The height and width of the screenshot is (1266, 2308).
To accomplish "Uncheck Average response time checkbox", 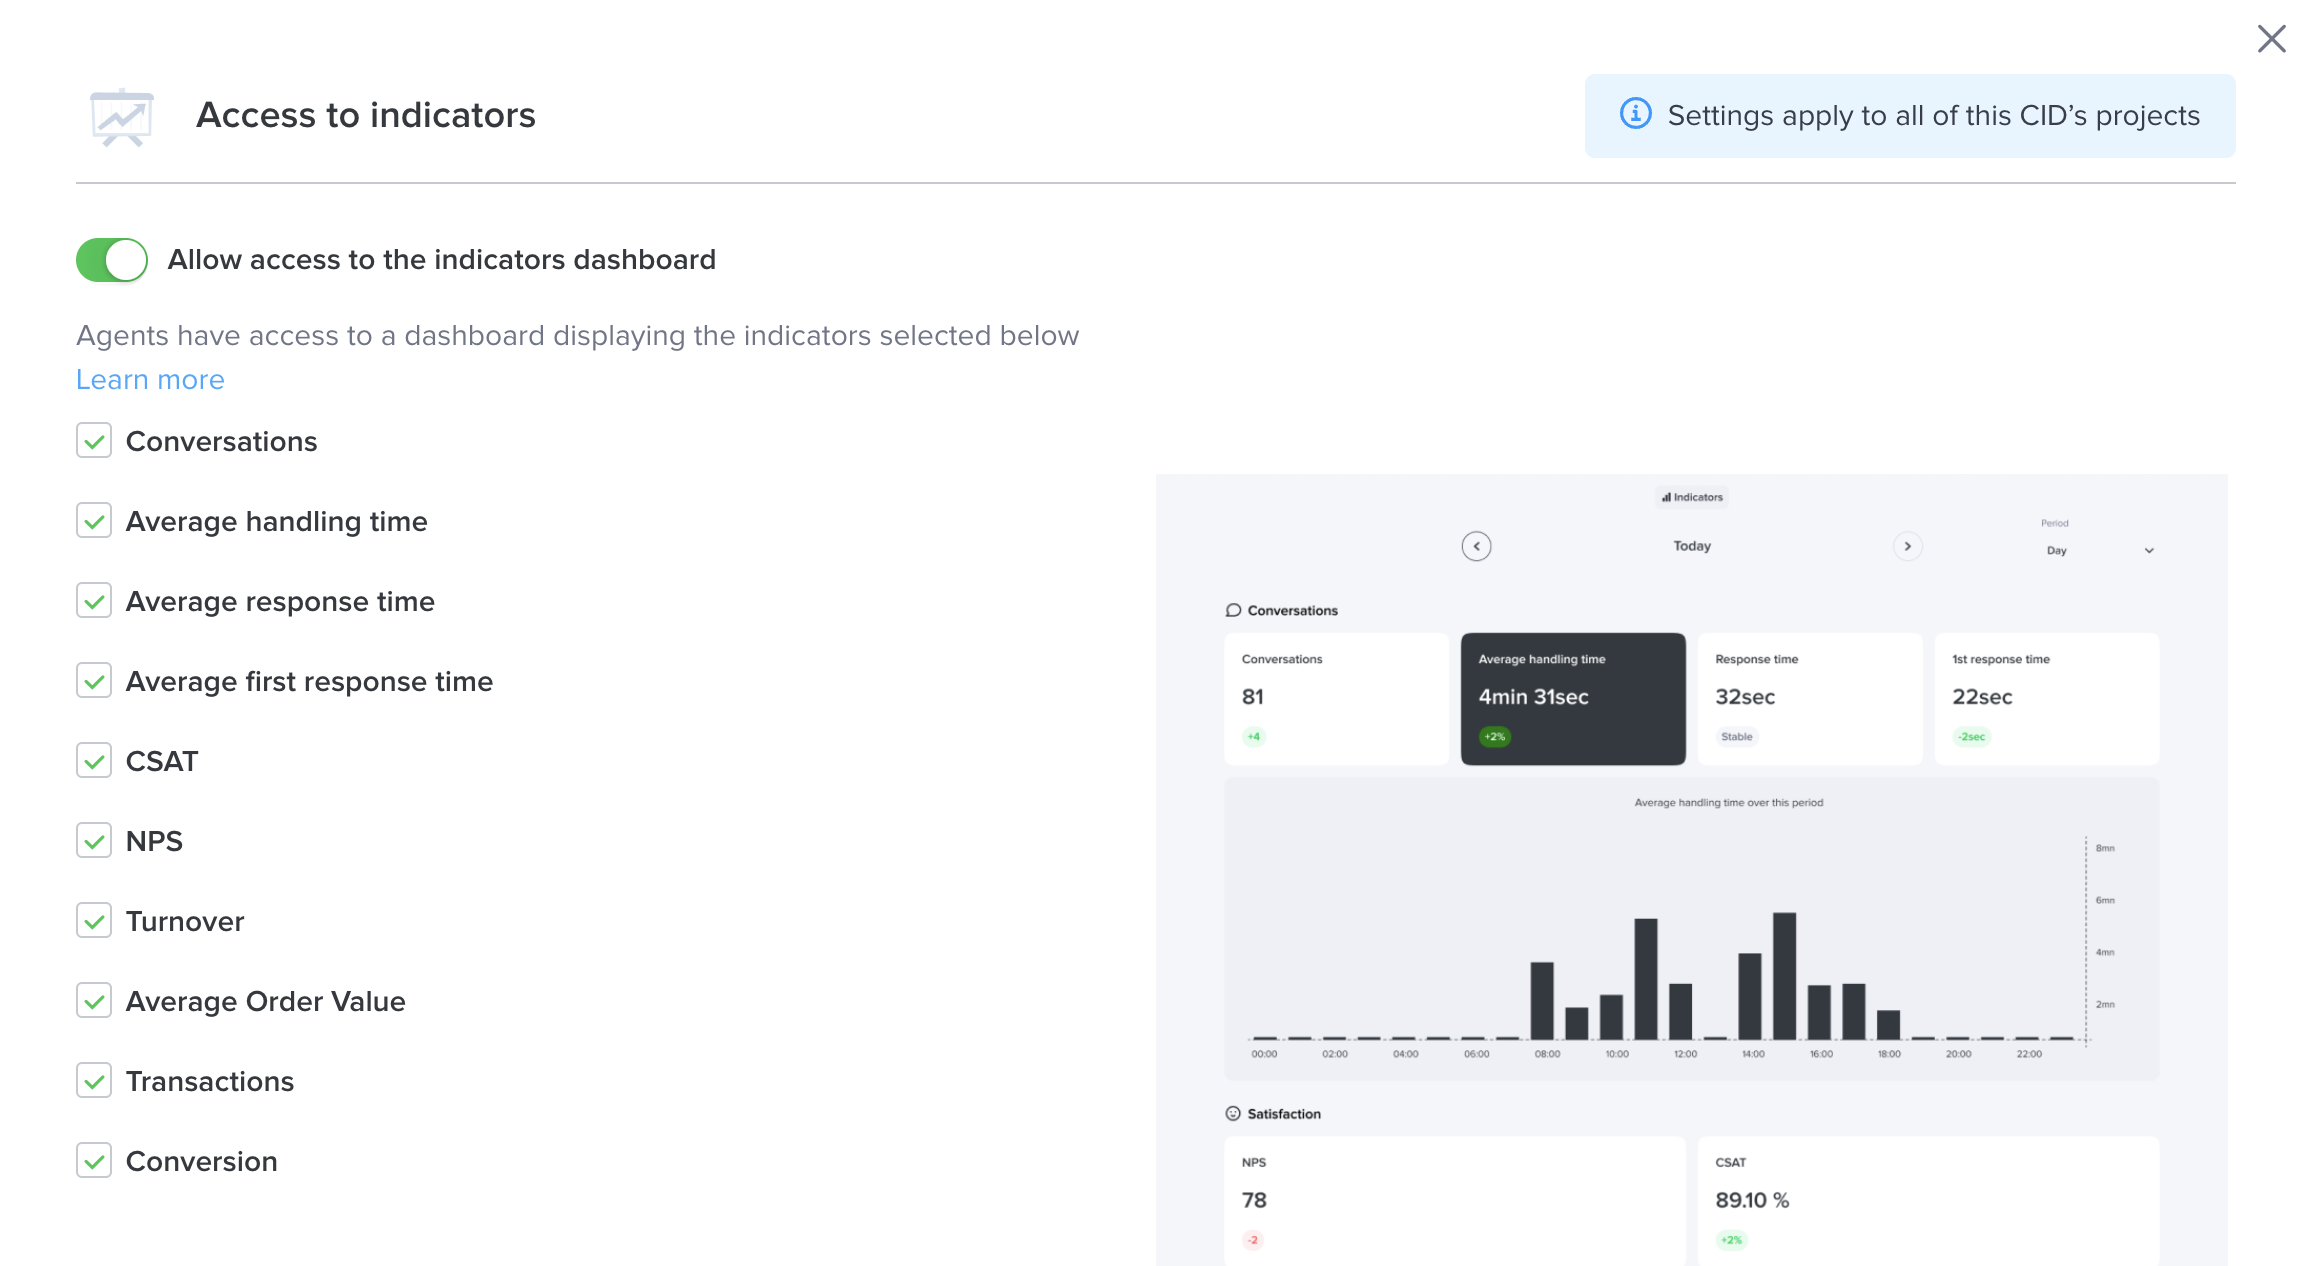I will point(94,601).
